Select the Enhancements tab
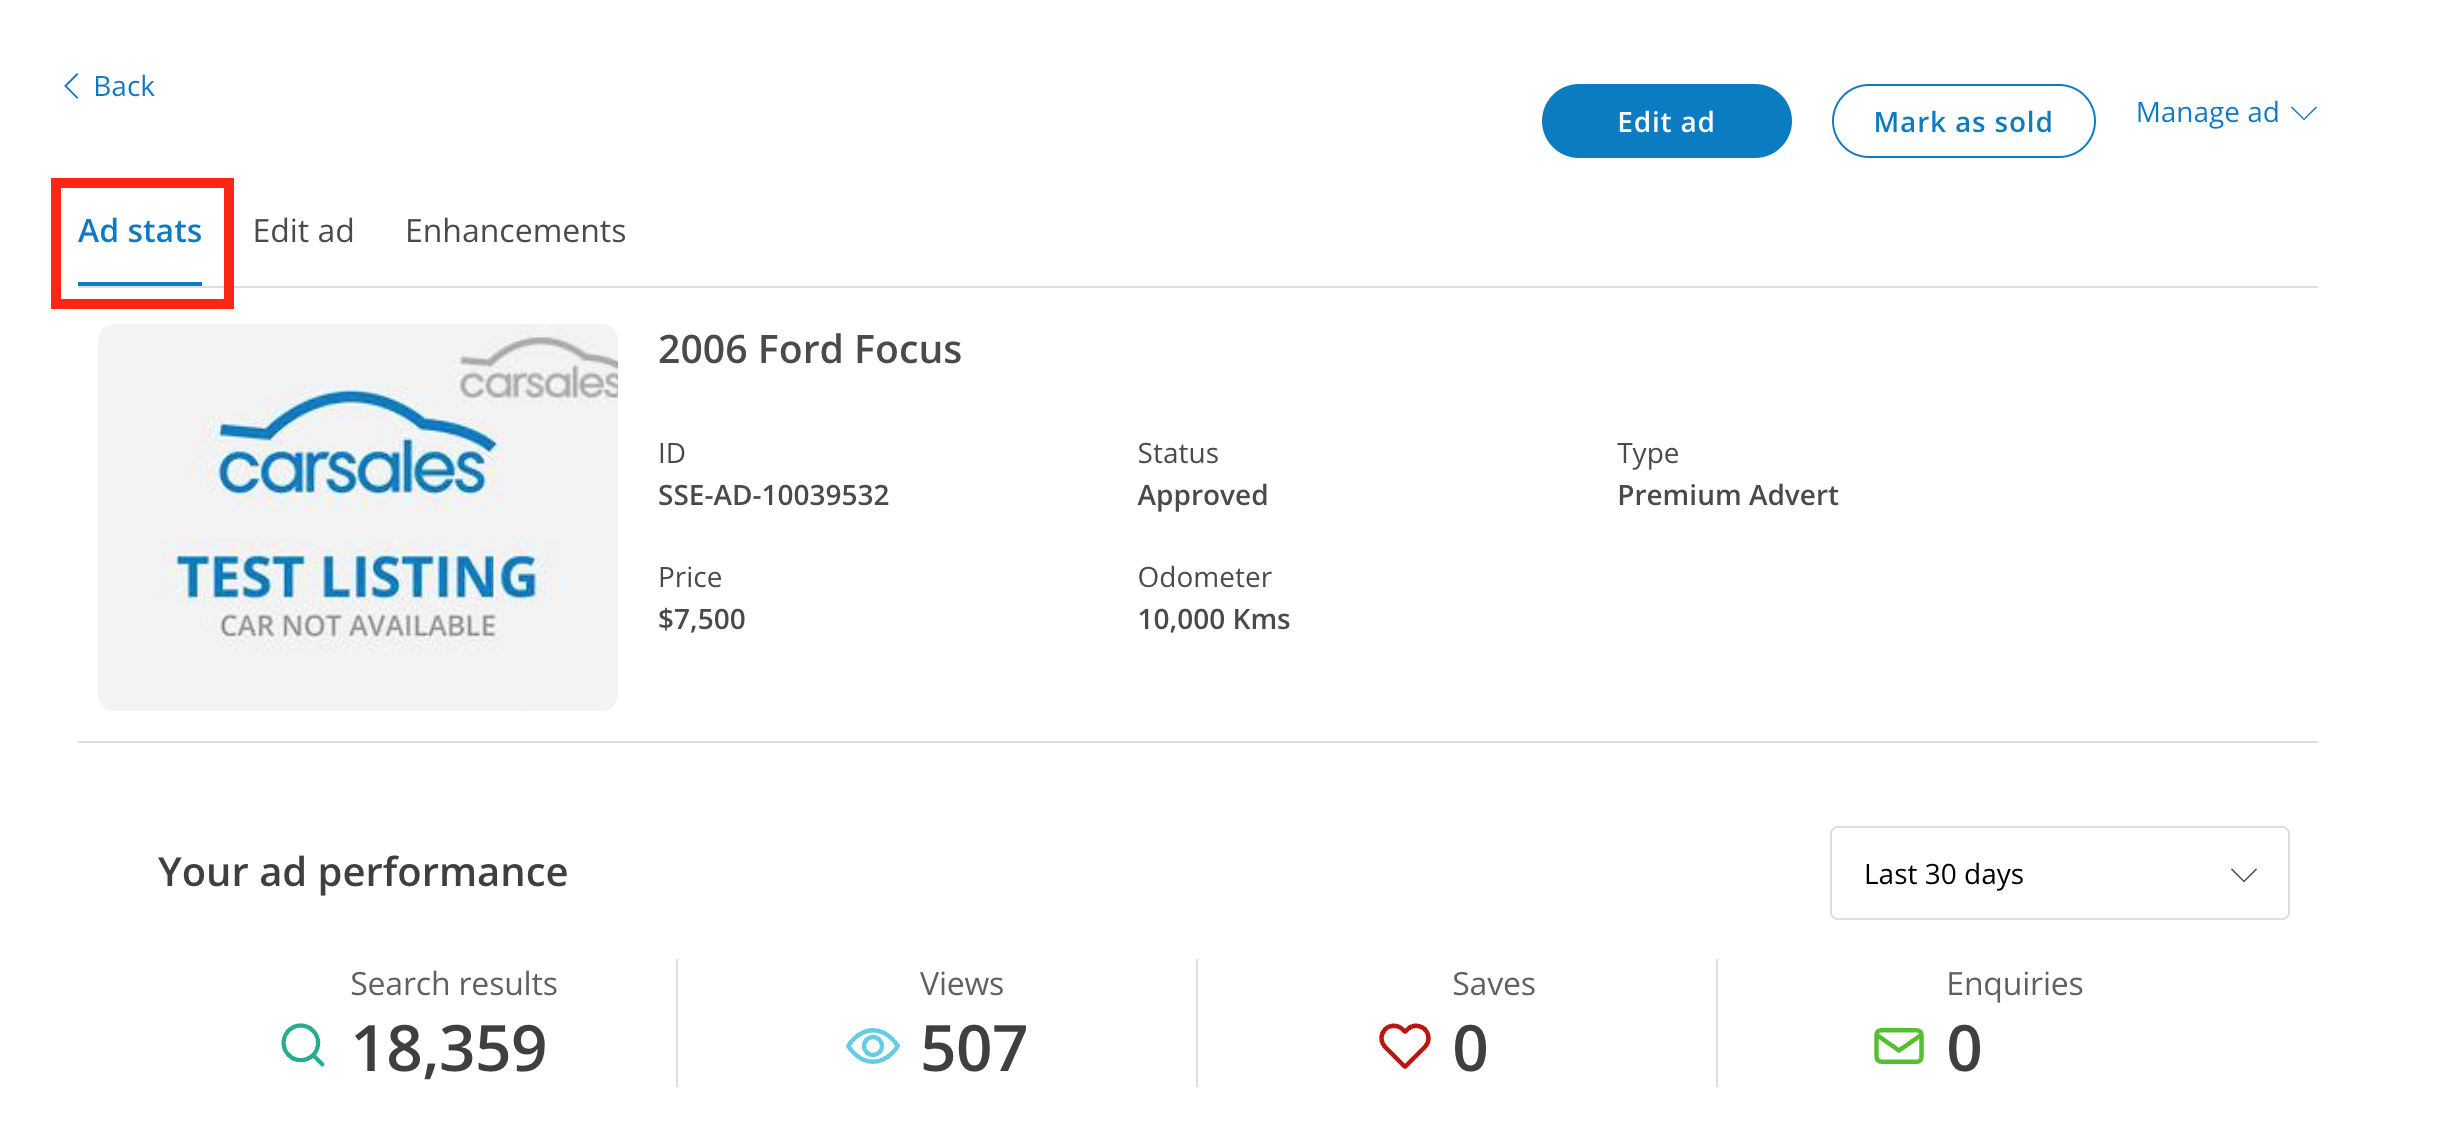 pos(515,232)
